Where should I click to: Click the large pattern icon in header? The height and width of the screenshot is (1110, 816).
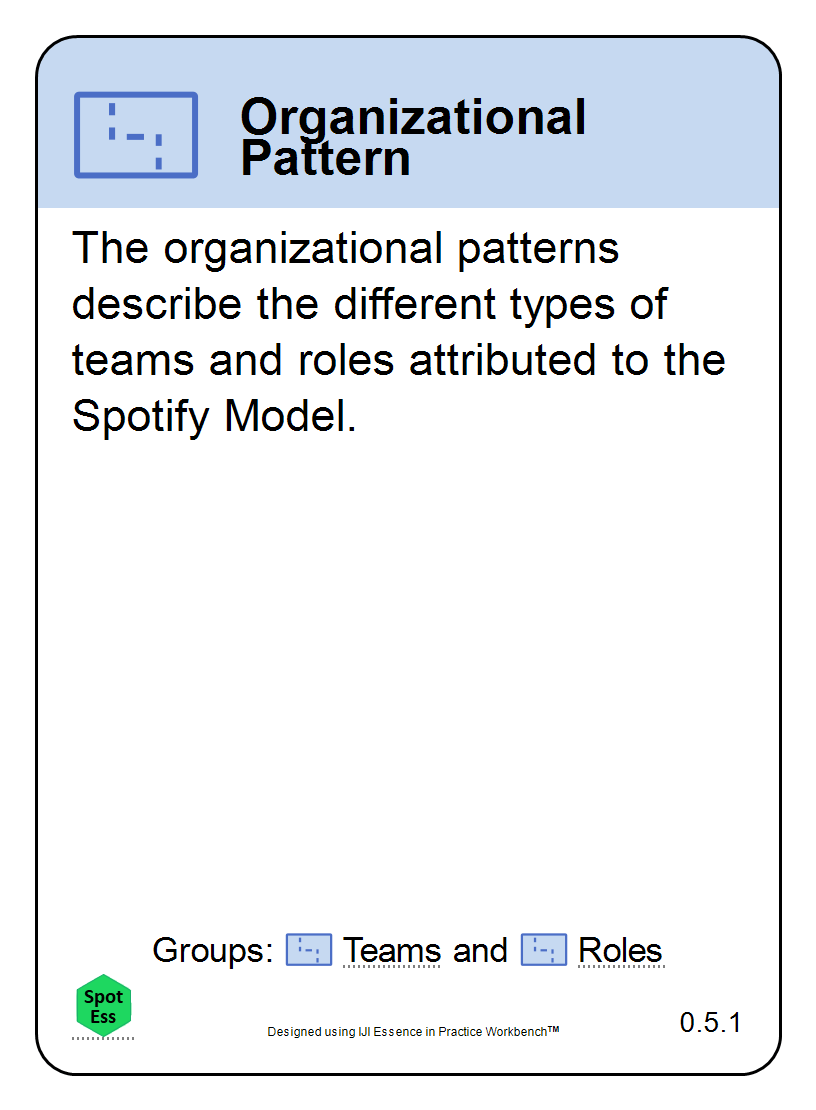tap(136, 135)
